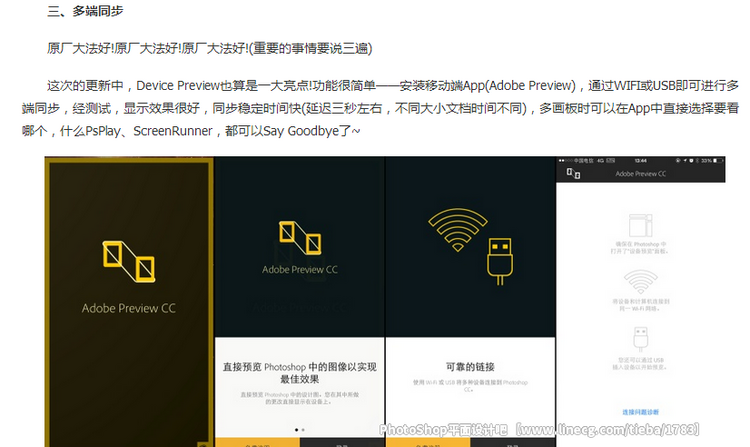Click the gray USB plug icon on the white screen
The image size is (750, 447).
click(640, 339)
